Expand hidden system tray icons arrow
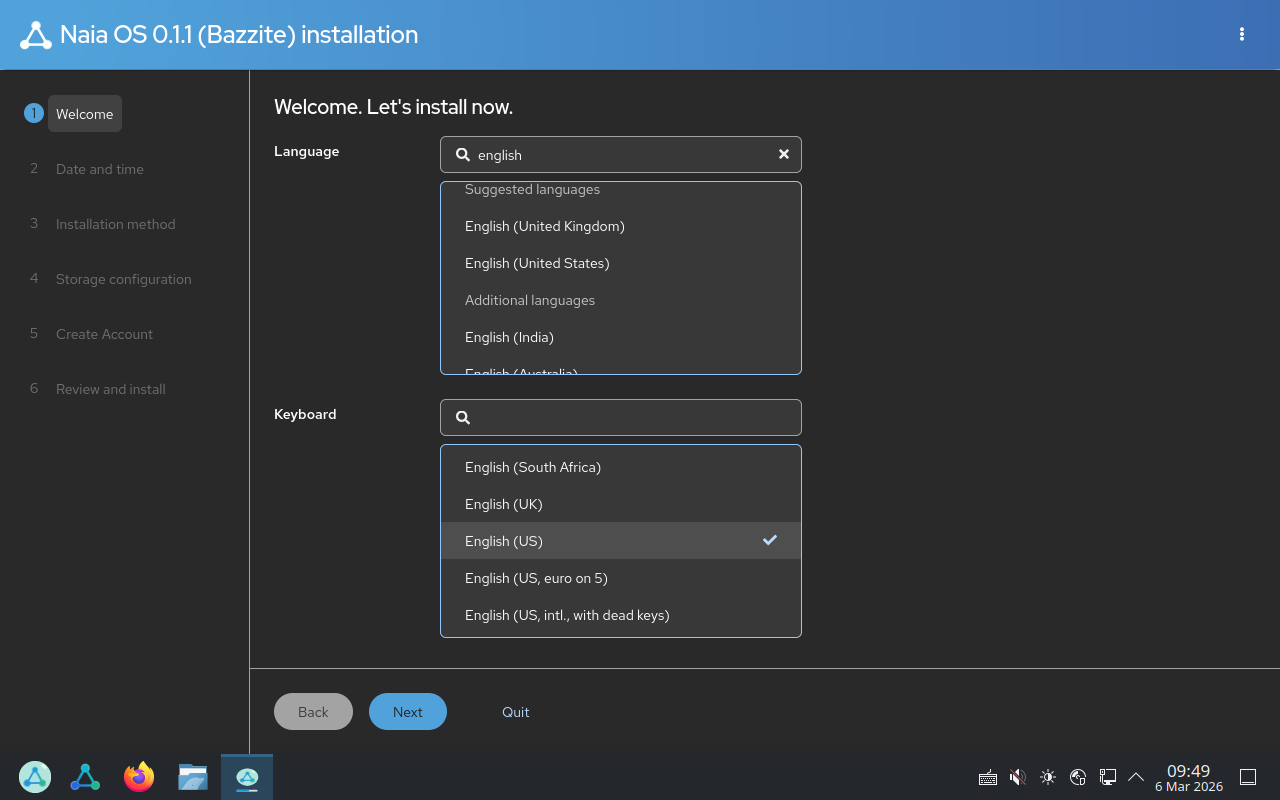The image size is (1280, 800). (x=1136, y=777)
